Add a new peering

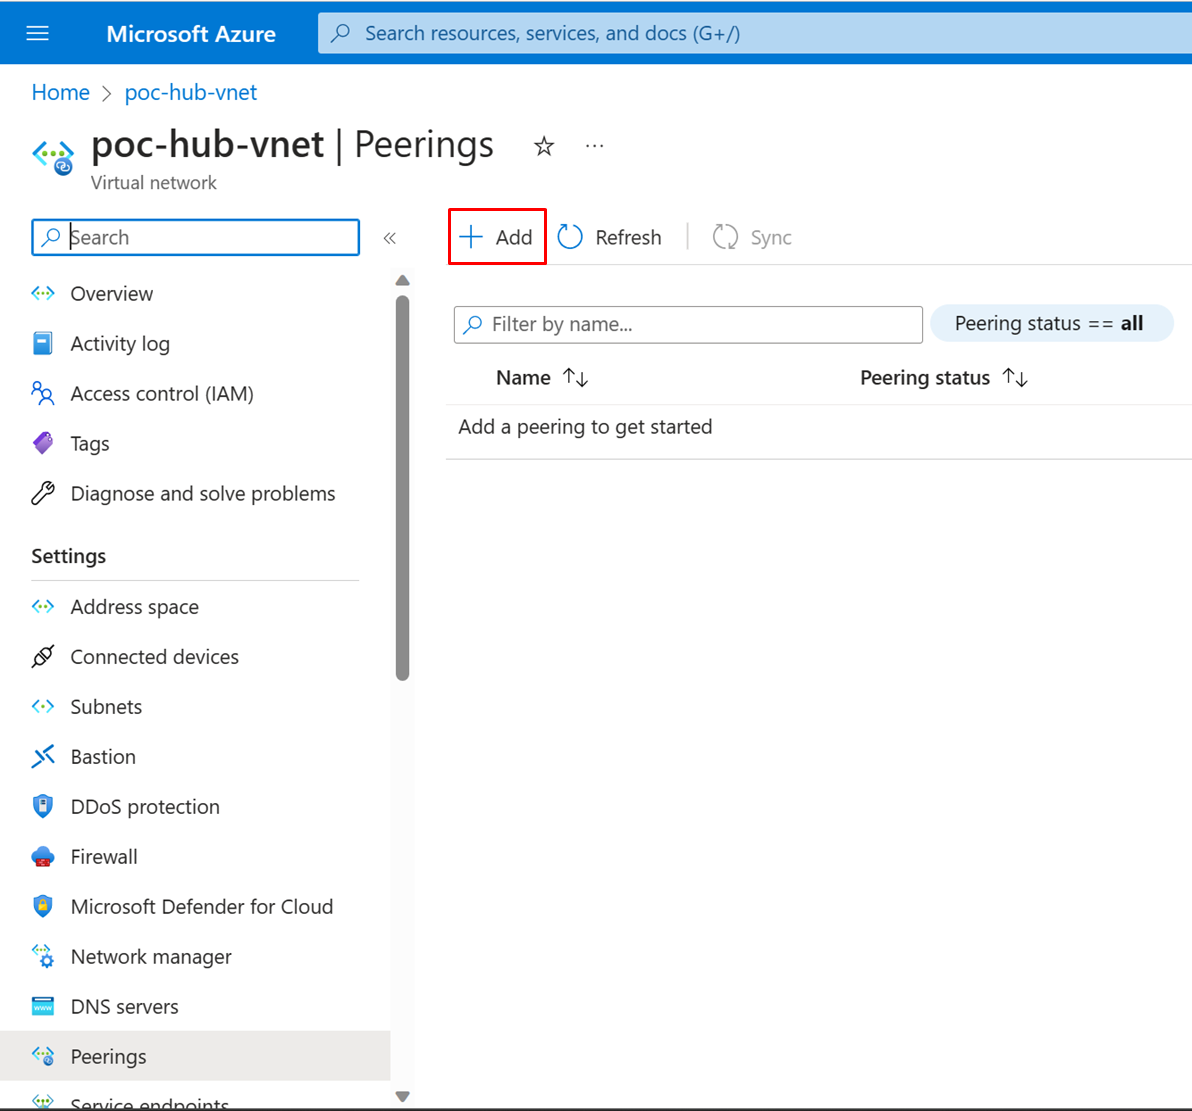[x=497, y=237]
